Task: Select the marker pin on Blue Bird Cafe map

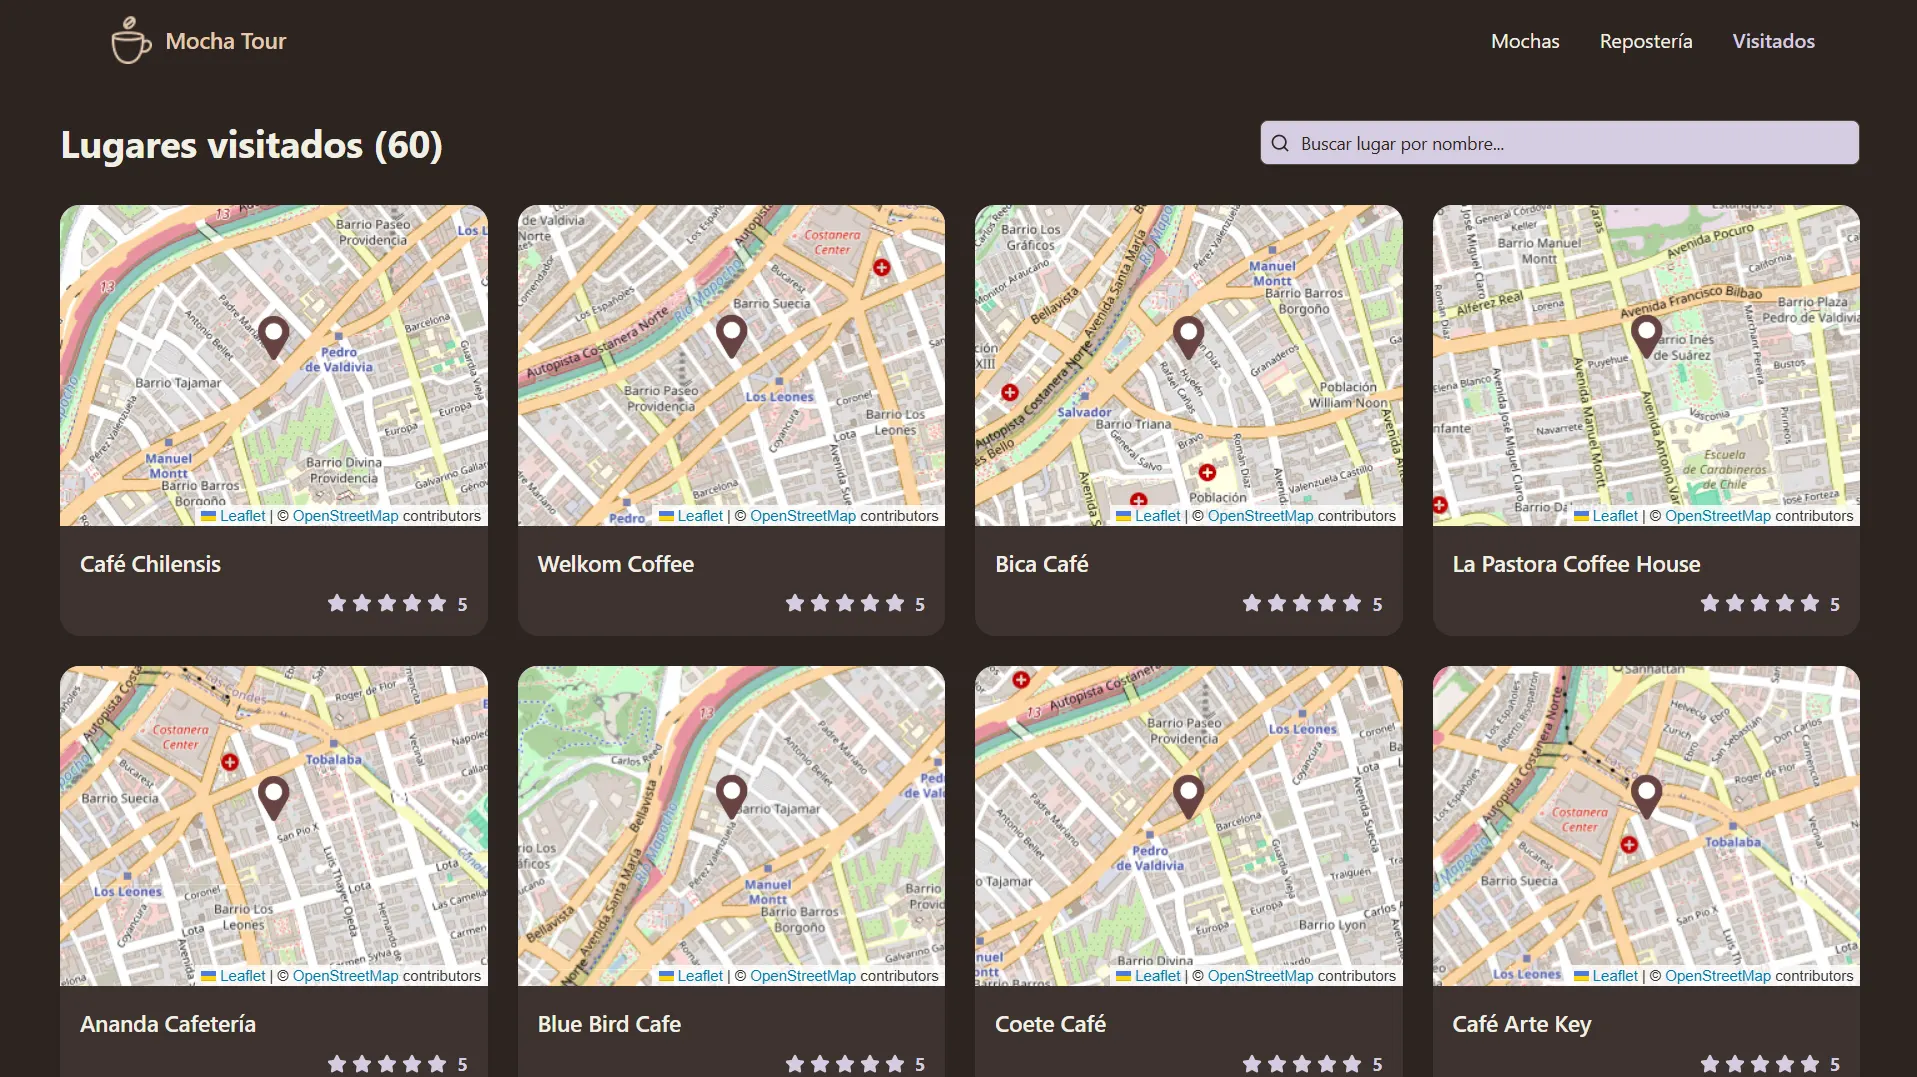Action: tap(732, 798)
